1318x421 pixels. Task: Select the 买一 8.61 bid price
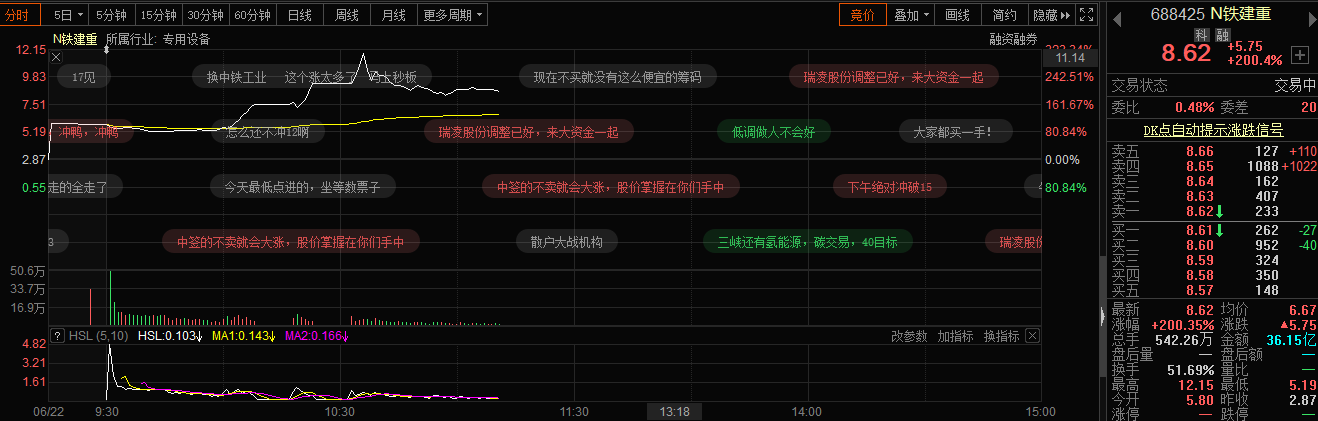[1199, 230]
